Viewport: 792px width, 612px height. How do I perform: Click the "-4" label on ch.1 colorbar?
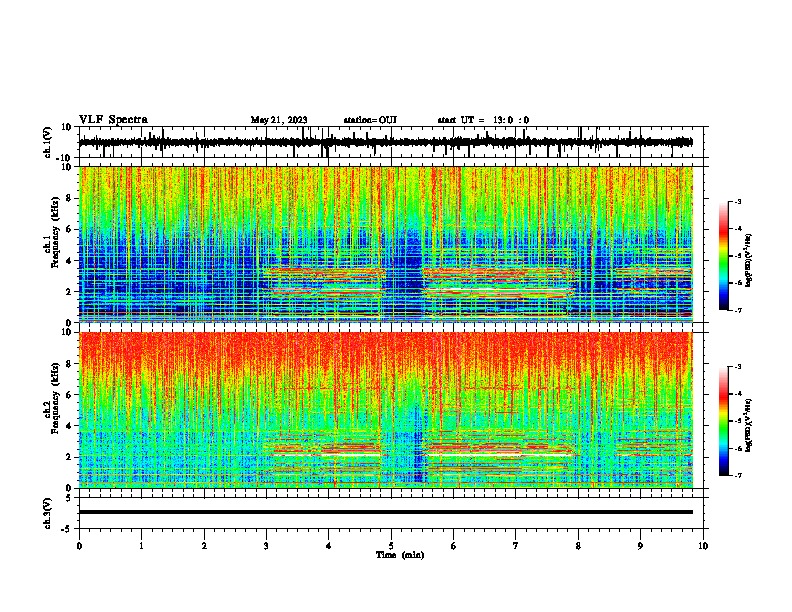[x=738, y=229]
